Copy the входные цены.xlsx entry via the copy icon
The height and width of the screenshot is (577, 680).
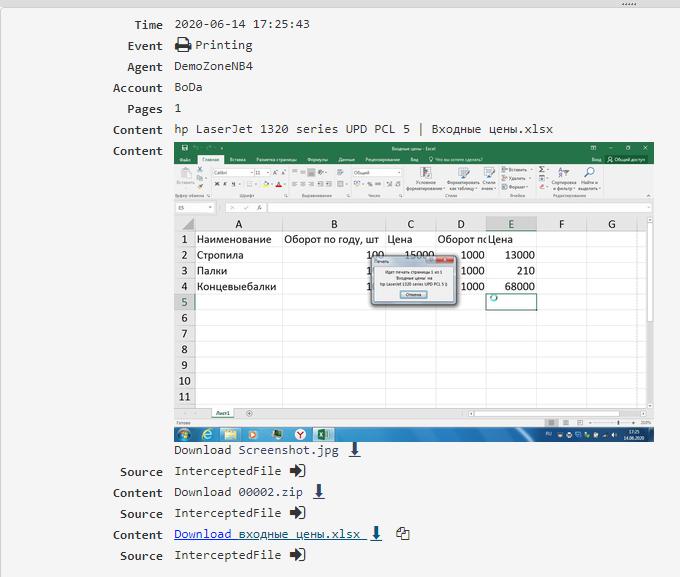402,533
